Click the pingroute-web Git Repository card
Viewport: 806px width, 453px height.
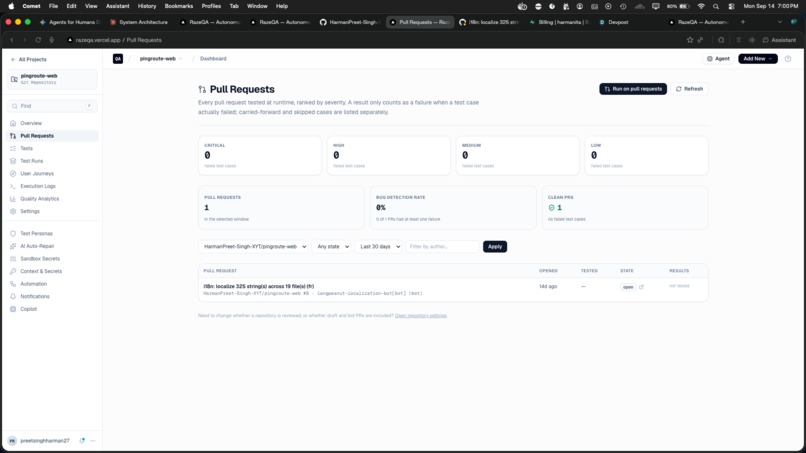52,79
